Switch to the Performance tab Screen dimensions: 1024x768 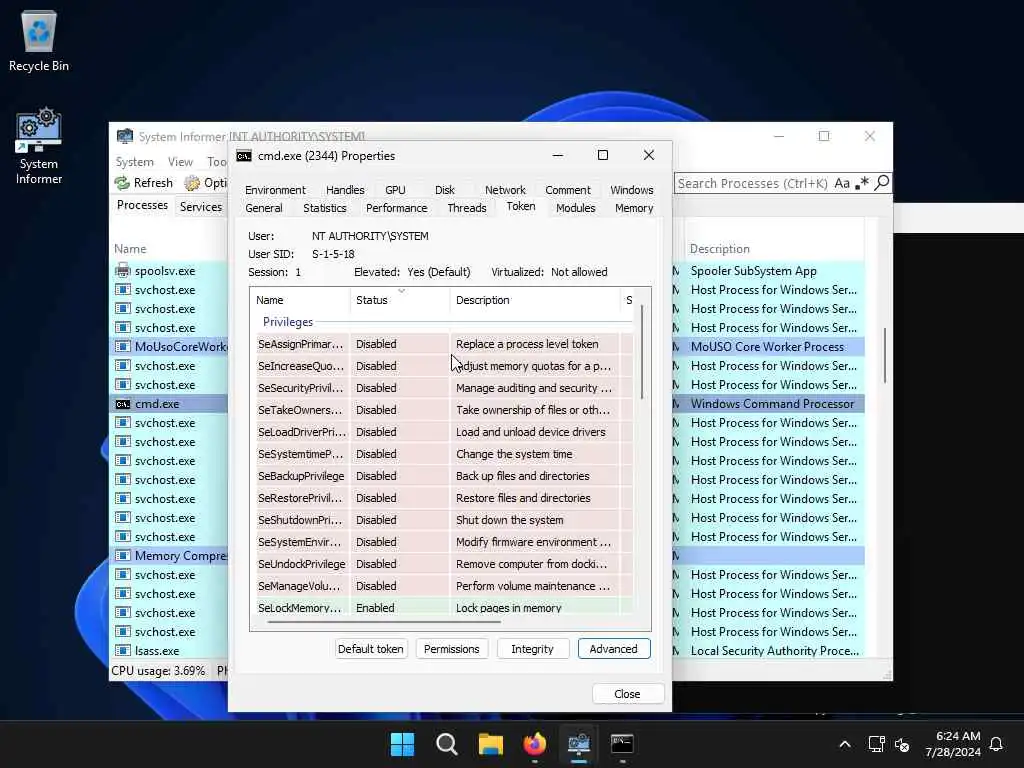click(x=396, y=208)
